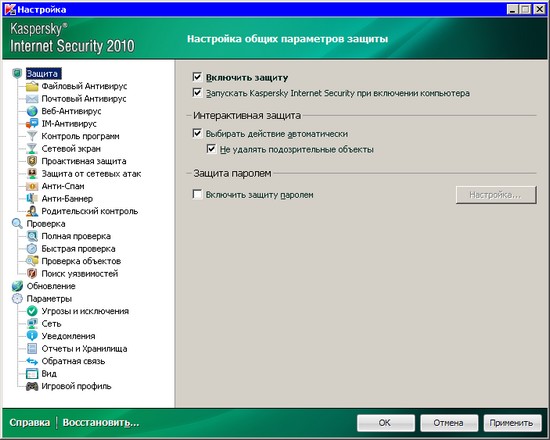This screenshot has width=550, height=440.
Task: Open Защита от сетевых атак
Action: click(x=91, y=174)
